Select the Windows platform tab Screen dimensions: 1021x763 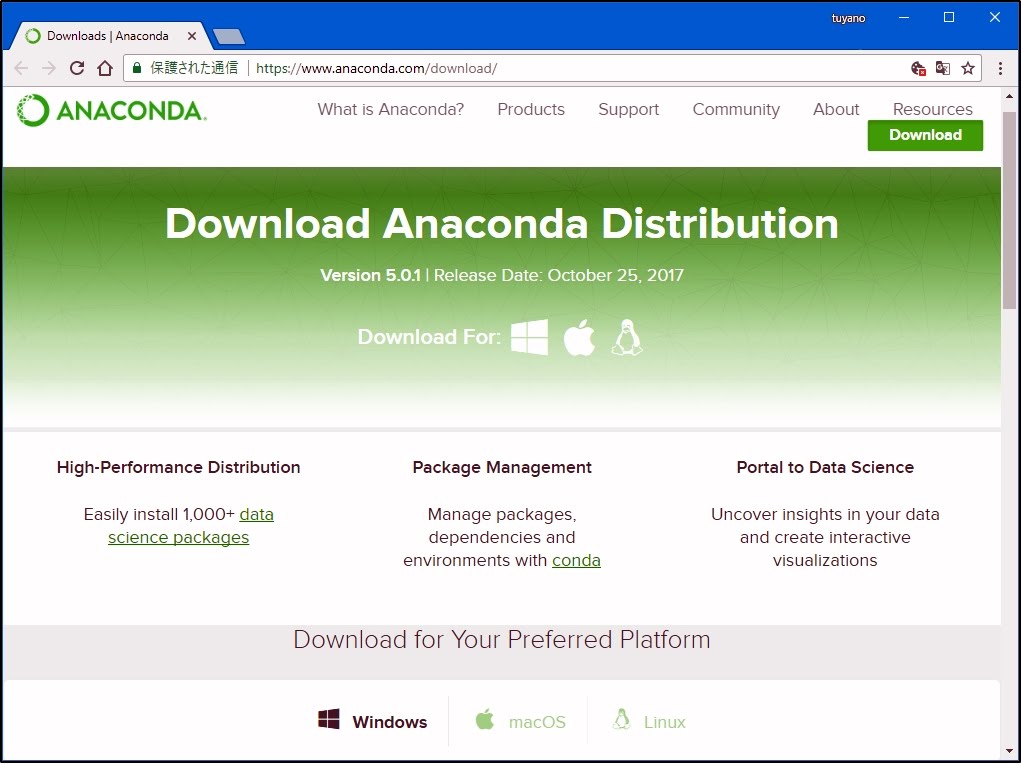[373, 721]
